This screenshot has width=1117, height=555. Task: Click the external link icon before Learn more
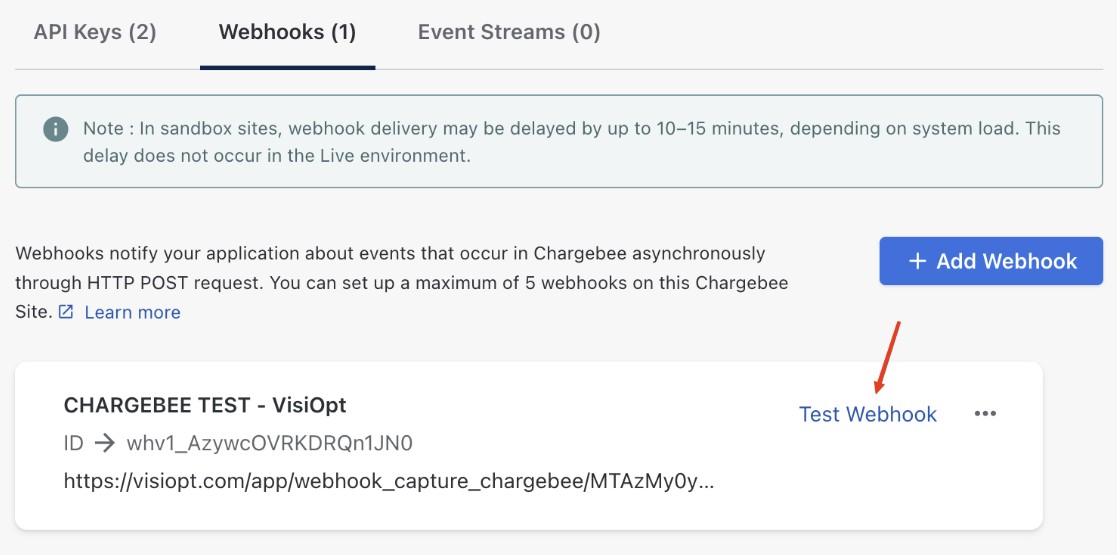66,312
